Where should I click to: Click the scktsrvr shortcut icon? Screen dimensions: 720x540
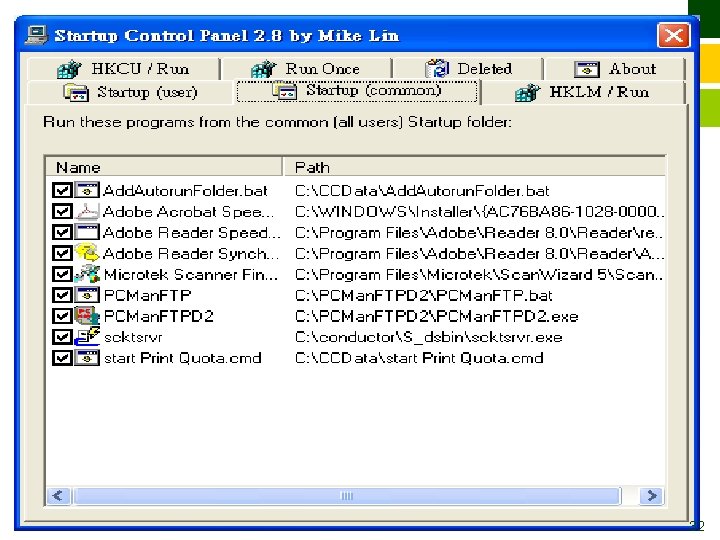tap(87, 337)
